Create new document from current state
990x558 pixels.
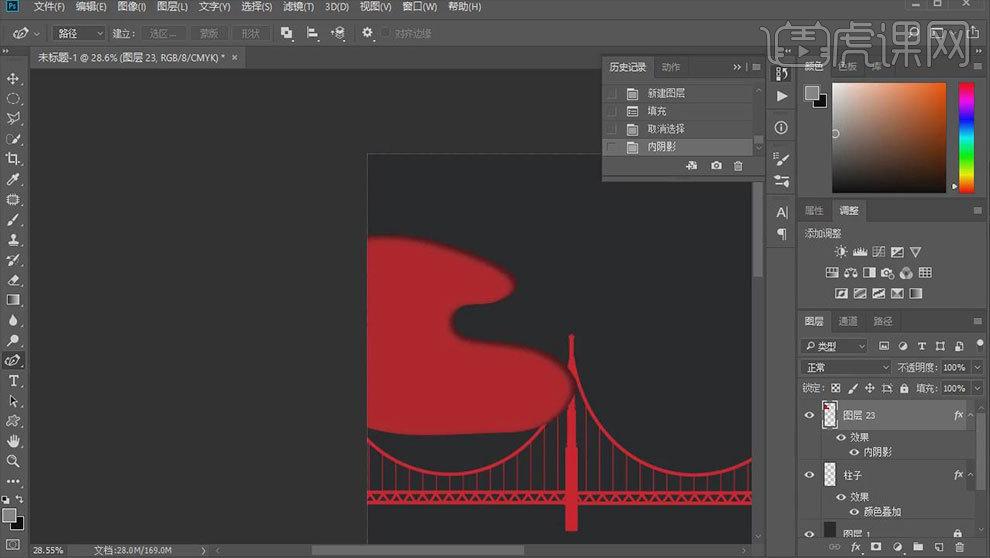point(692,166)
